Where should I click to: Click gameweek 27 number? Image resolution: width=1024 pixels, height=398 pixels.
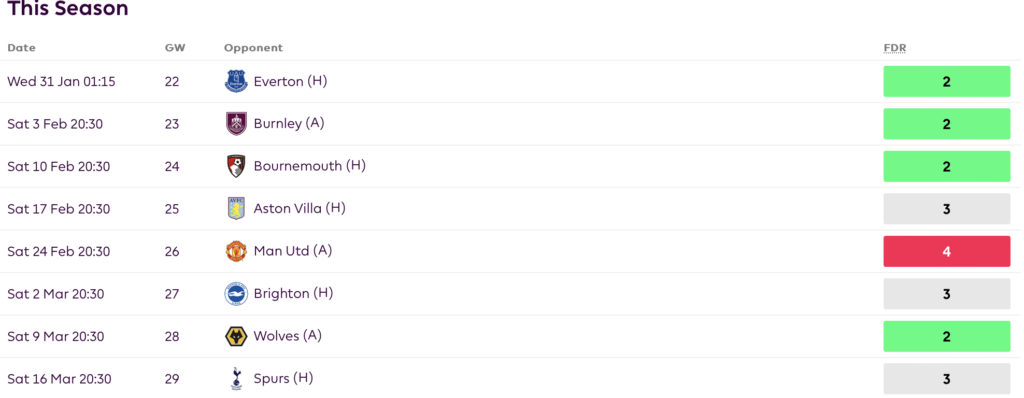point(172,294)
